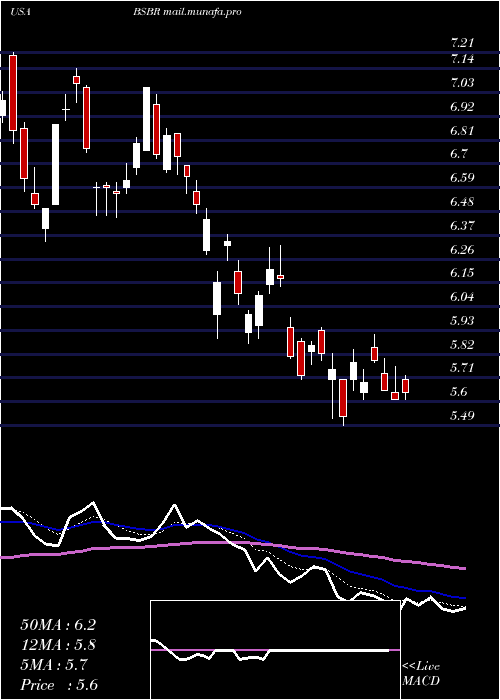This screenshot has height=700, width=500.
Task: Click the 5.93 price axis label
Action: pyautogui.click(x=462, y=321)
